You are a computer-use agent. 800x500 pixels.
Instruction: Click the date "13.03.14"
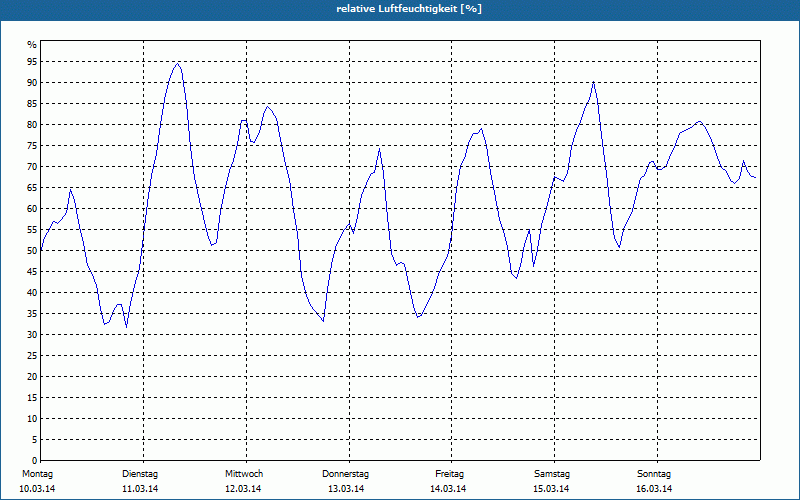[346, 489]
